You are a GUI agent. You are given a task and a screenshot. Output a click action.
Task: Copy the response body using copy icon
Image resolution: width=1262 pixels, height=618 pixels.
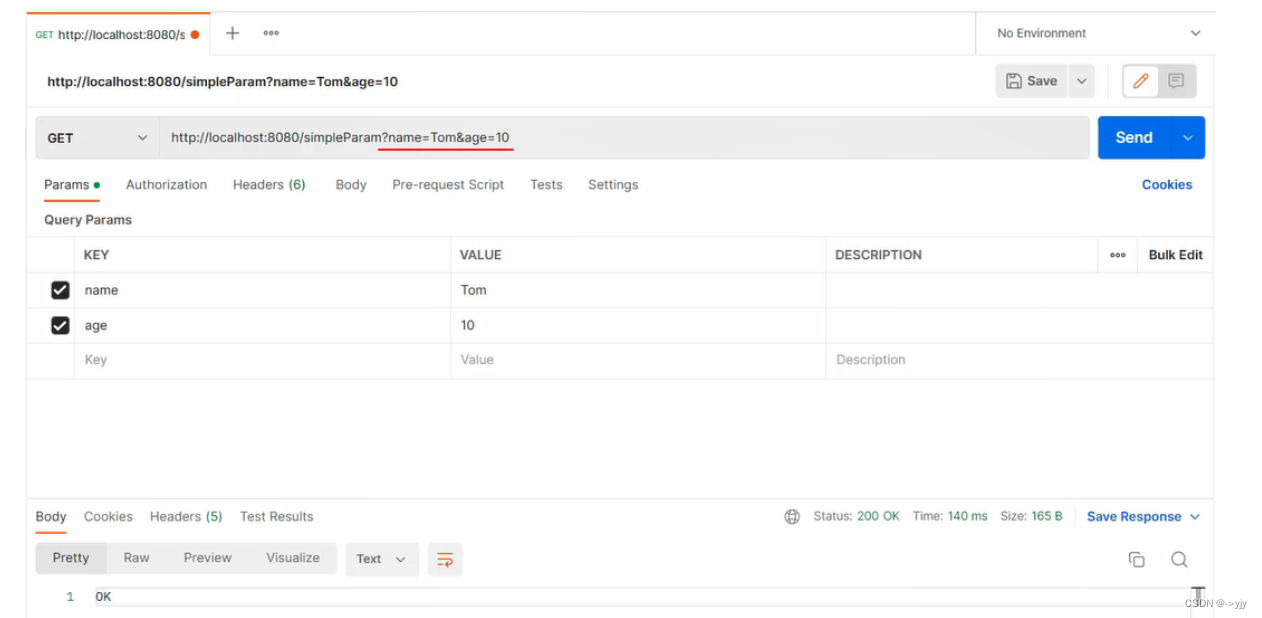(1137, 559)
